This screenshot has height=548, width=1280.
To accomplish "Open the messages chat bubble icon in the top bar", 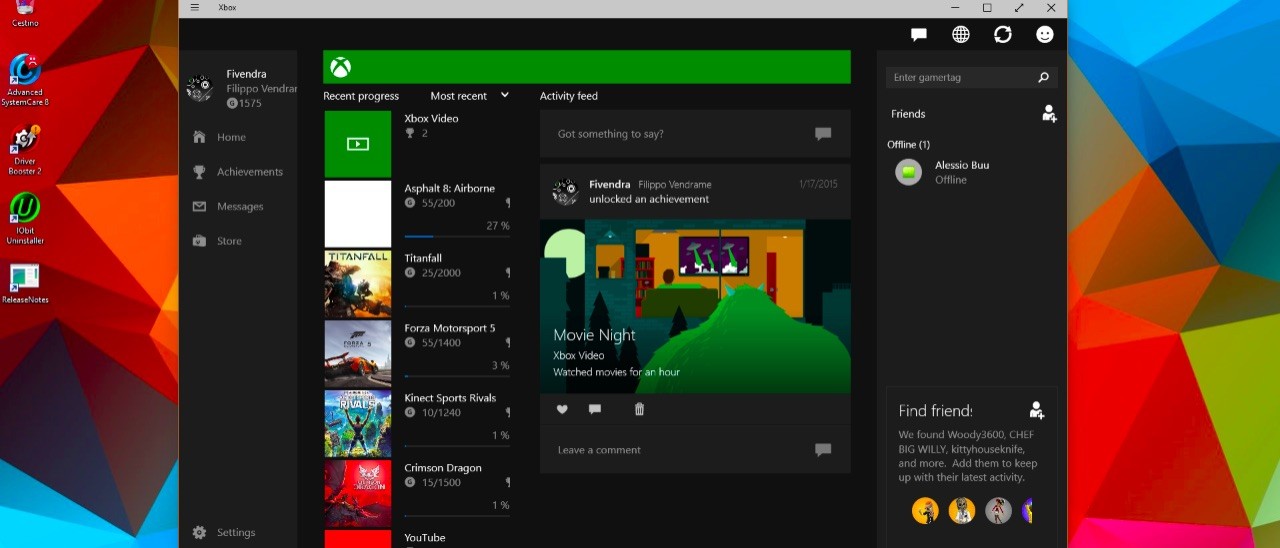I will coord(919,34).
